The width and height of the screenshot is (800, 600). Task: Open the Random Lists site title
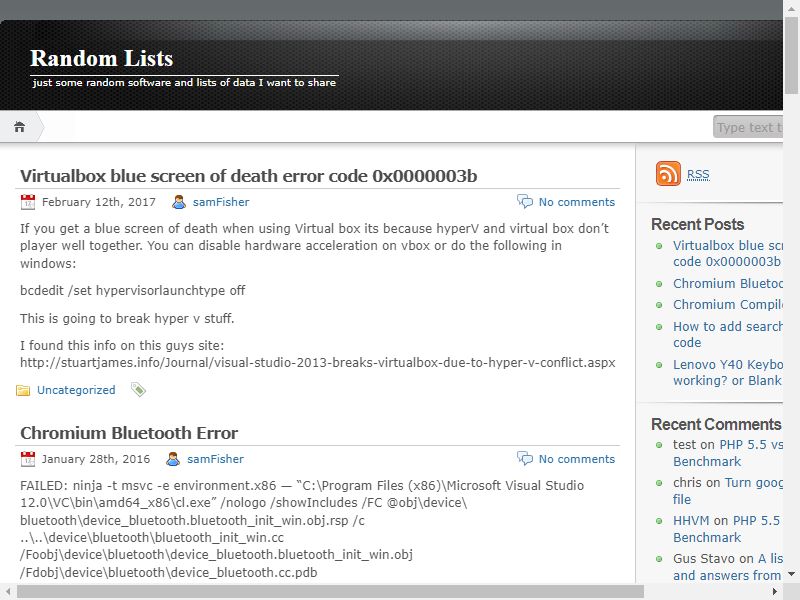click(102, 58)
